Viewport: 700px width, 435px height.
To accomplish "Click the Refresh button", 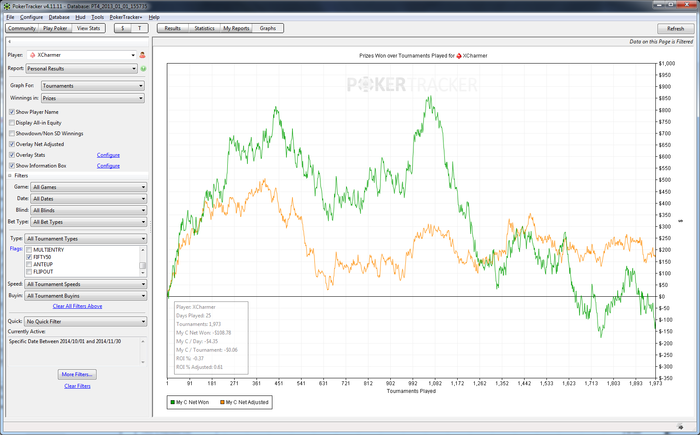I will click(x=675, y=29).
